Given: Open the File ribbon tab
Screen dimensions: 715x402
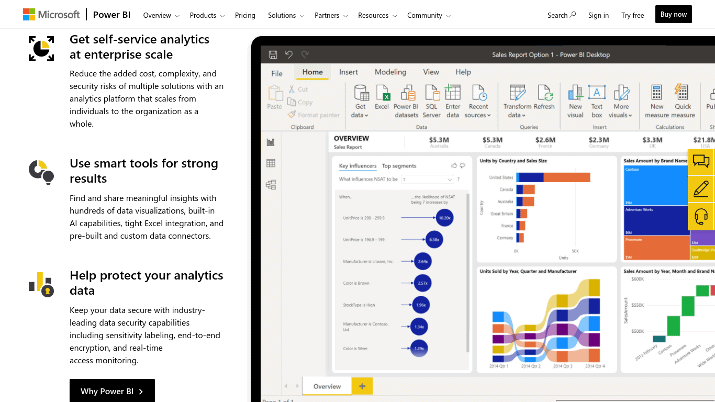Looking at the screenshot, I should 277,73.
